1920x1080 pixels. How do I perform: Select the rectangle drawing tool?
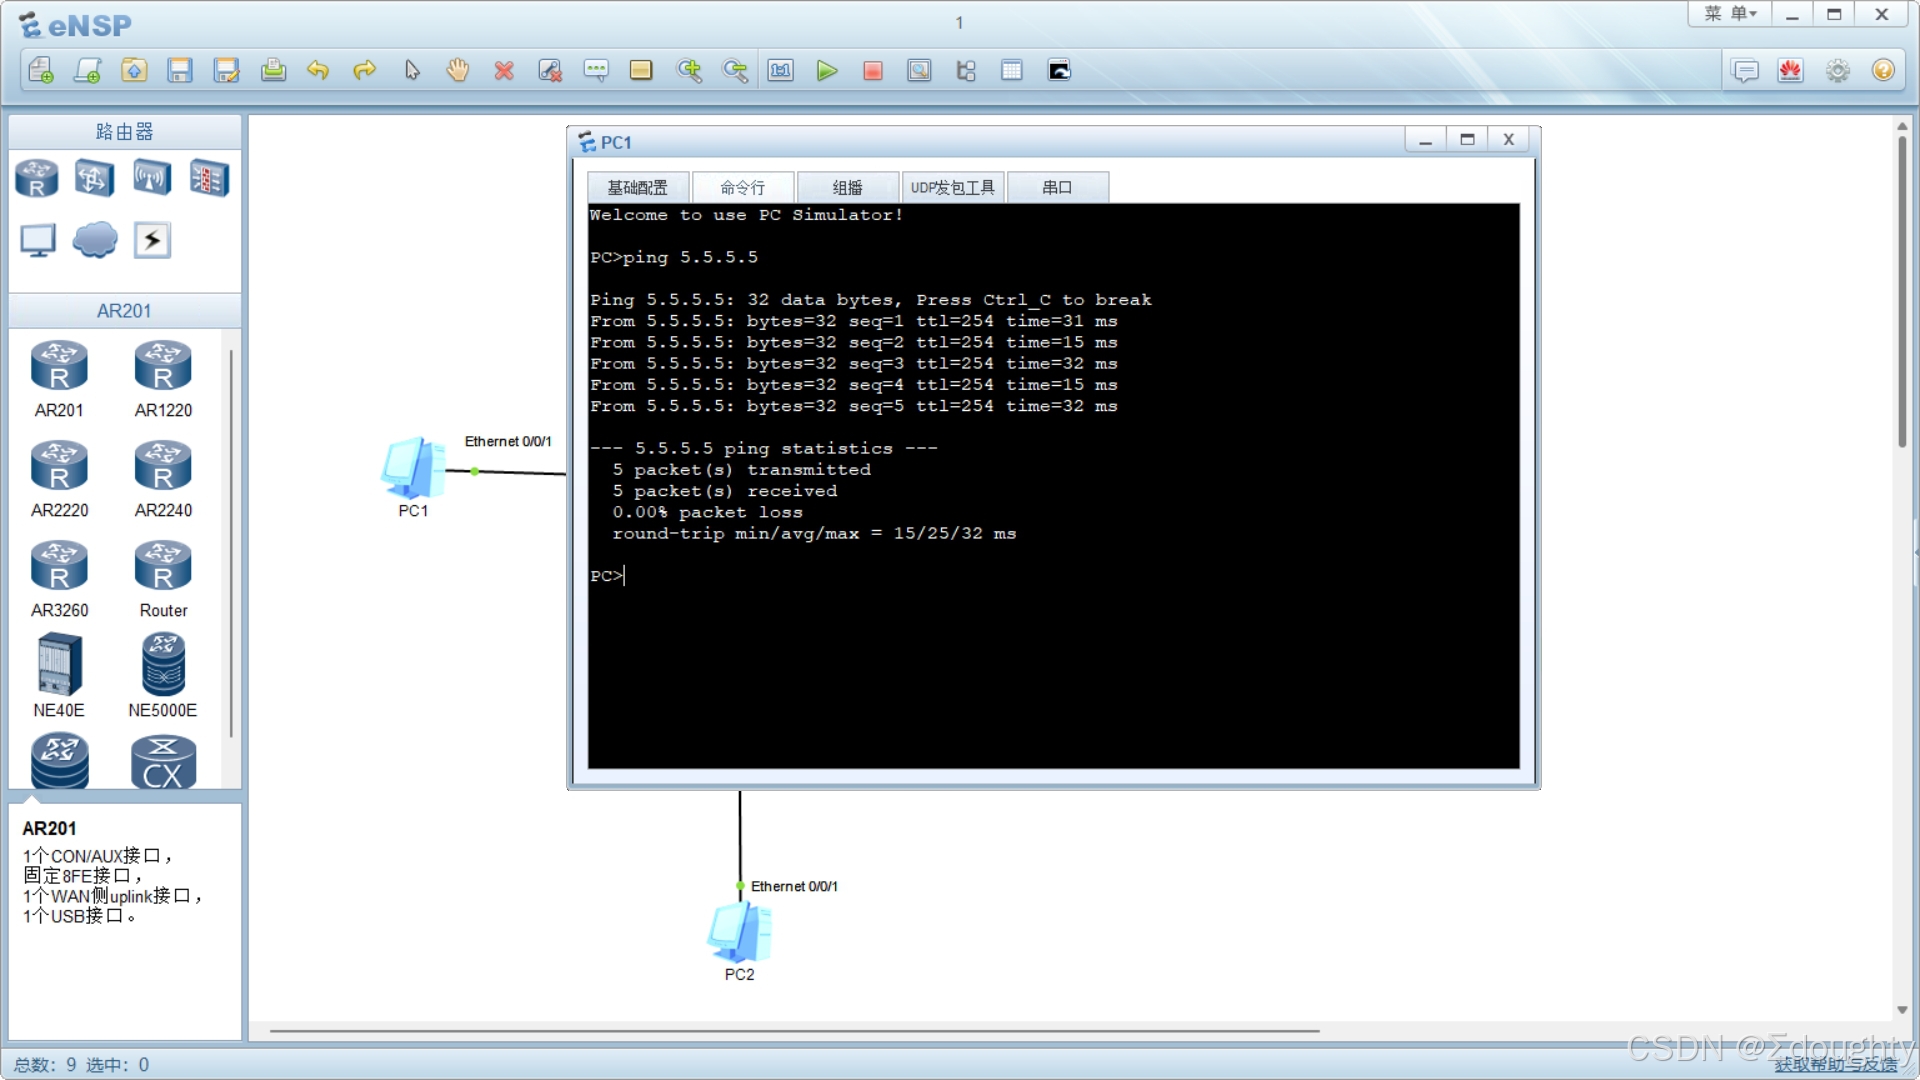(641, 70)
